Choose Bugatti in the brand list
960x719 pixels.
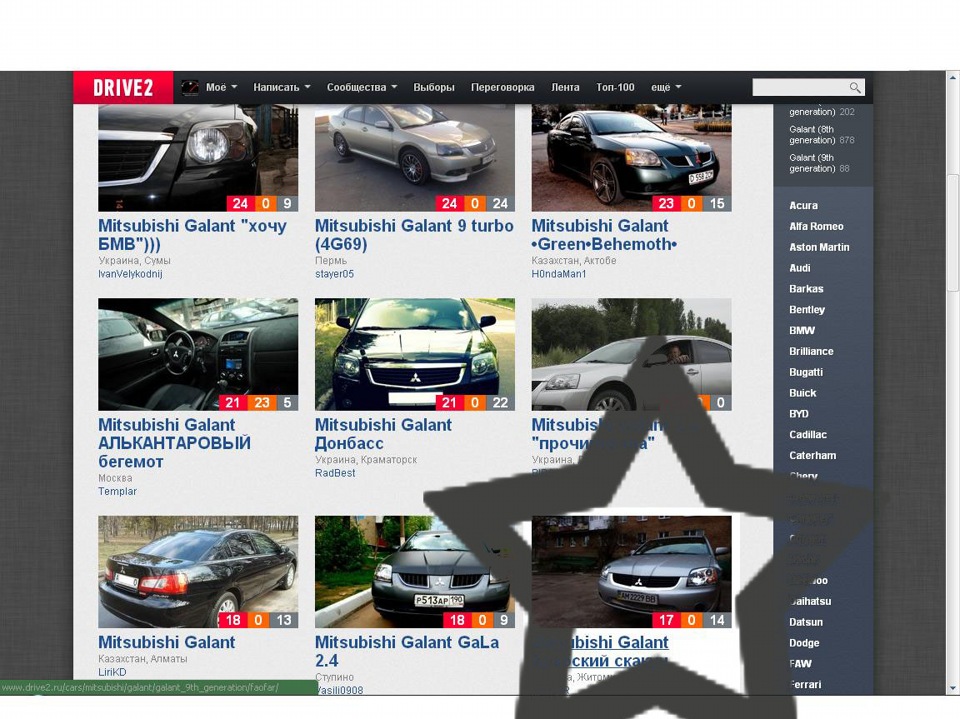coord(806,372)
